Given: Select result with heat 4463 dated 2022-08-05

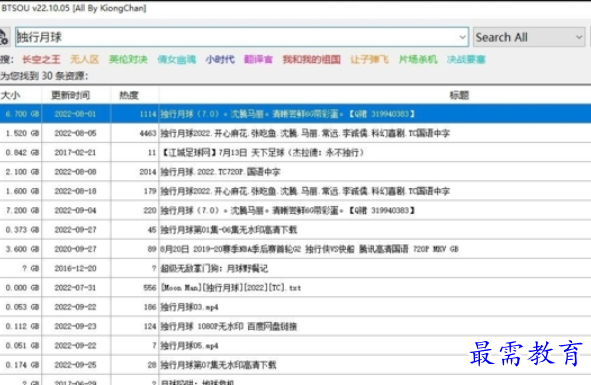Looking at the screenshot, I should click(x=296, y=133).
